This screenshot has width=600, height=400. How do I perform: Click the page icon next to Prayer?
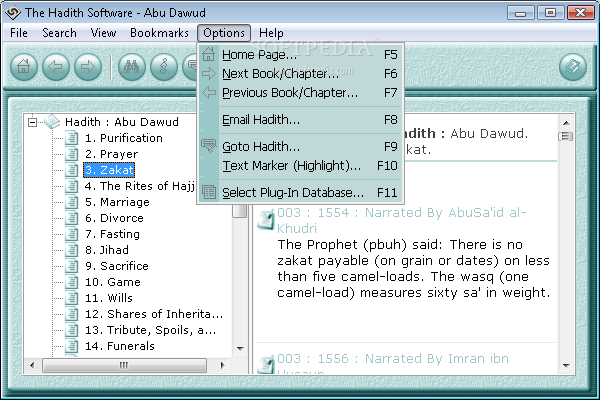click(72, 154)
